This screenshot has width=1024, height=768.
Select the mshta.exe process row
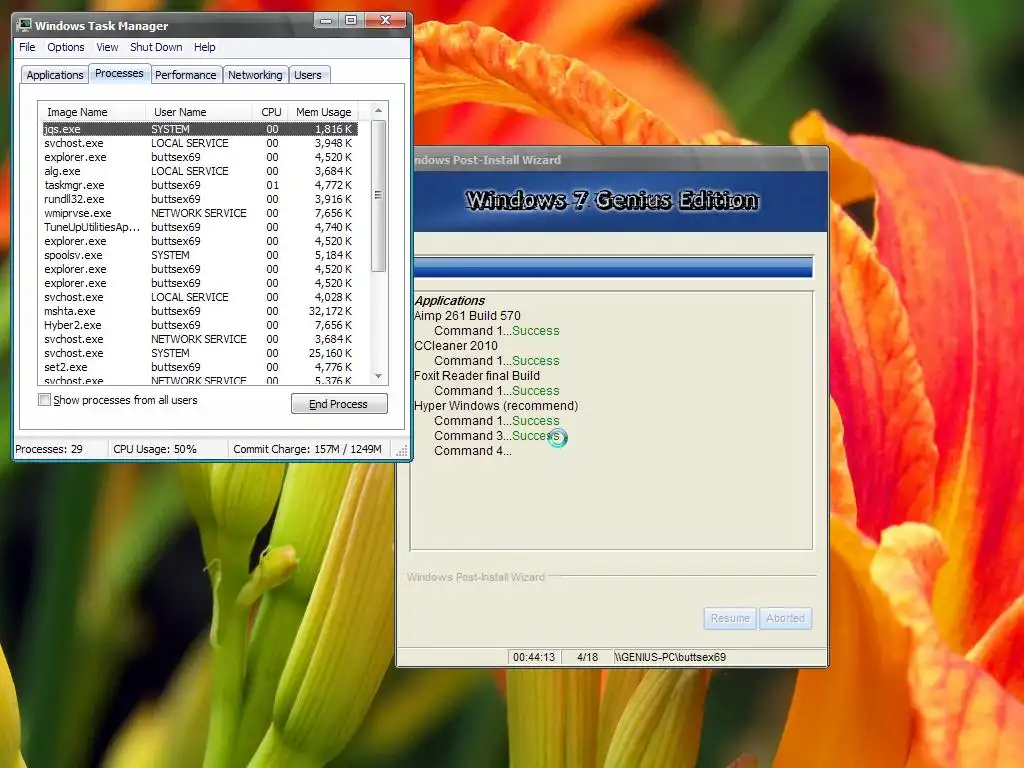click(x=200, y=312)
